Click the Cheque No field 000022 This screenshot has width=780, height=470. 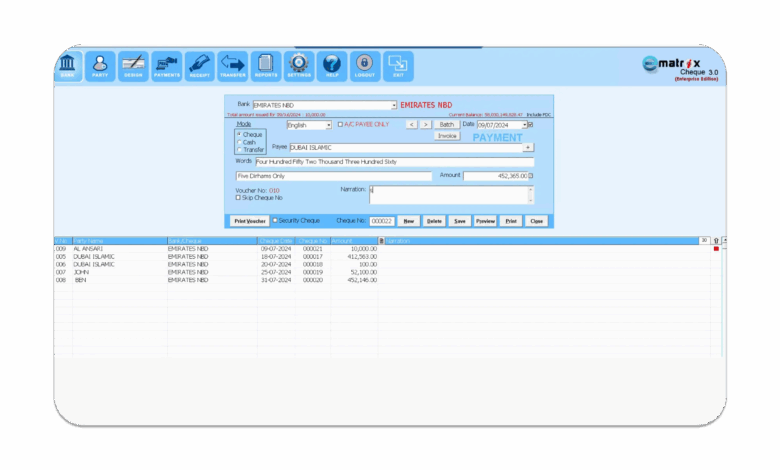[x=382, y=221]
